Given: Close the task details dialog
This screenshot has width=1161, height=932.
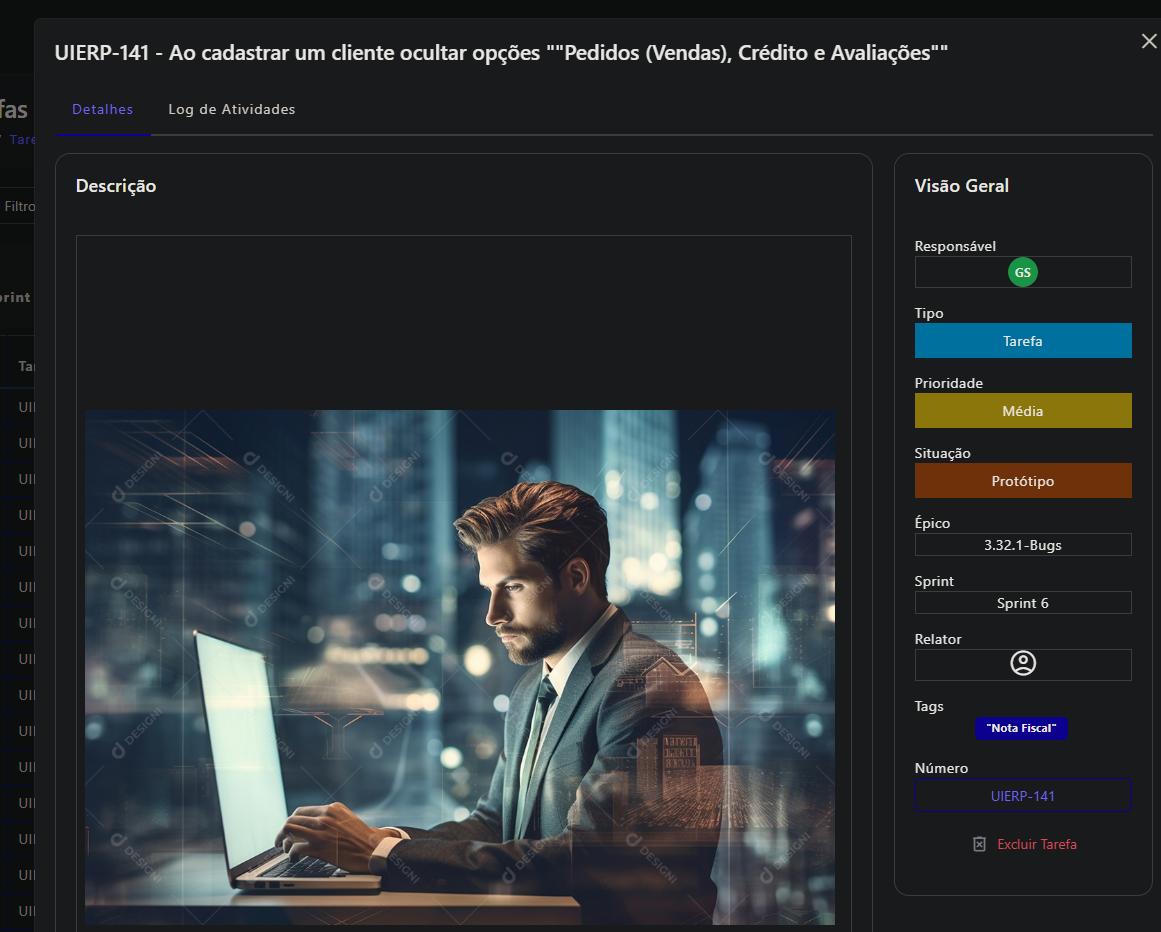Looking at the screenshot, I should tap(1148, 41).
